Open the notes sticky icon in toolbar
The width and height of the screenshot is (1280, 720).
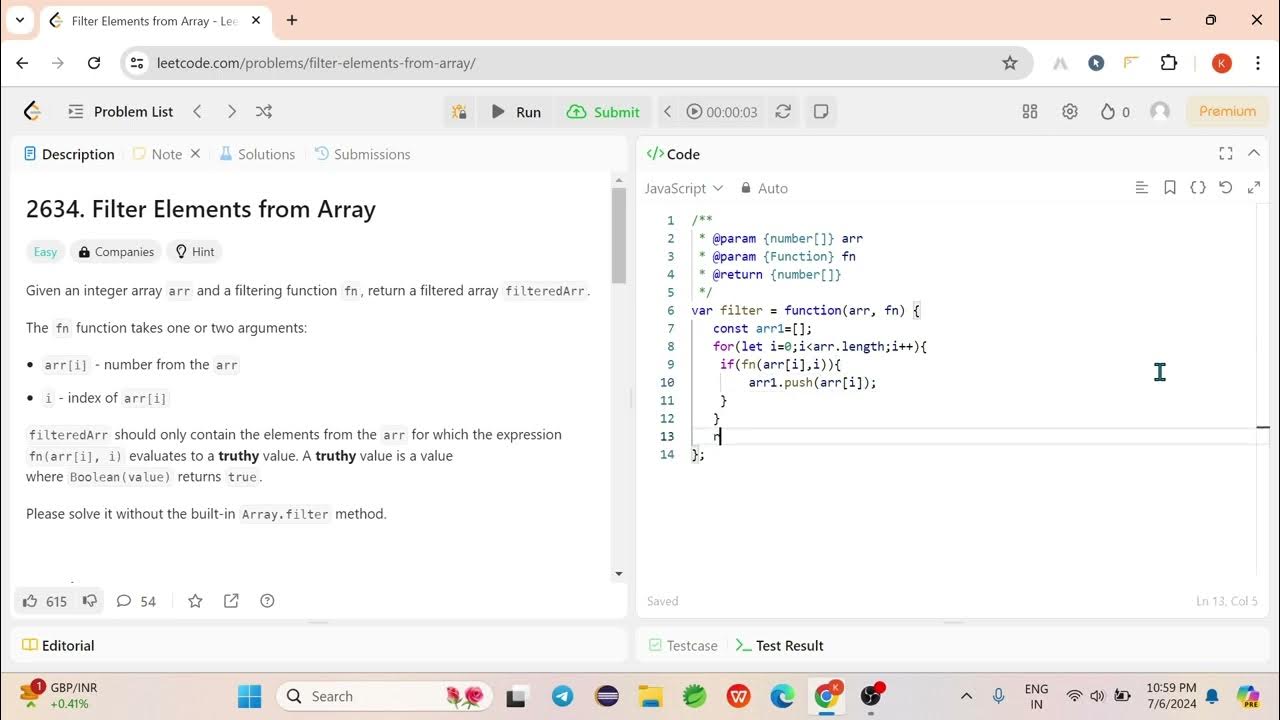(x=821, y=112)
